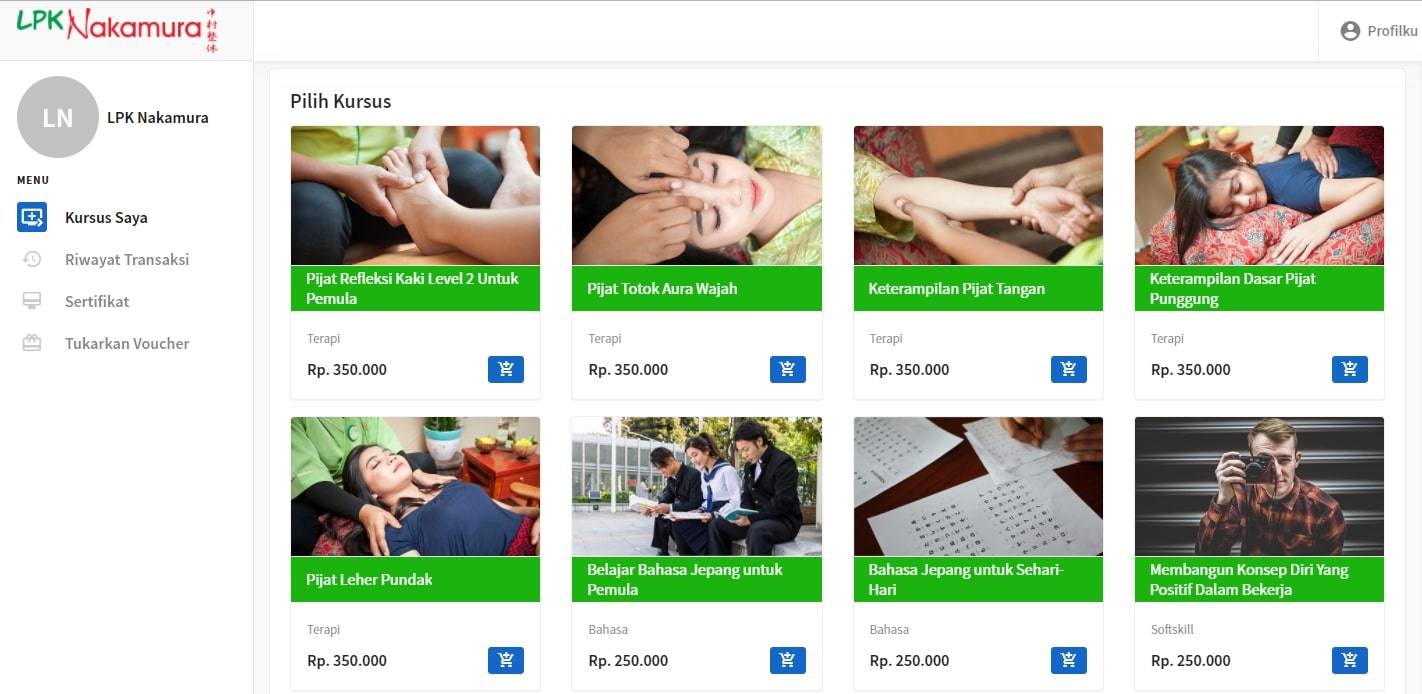1422x694 pixels.
Task: Add Pijat Refleksi Kaki Level 2 to cart
Action: (506, 369)
